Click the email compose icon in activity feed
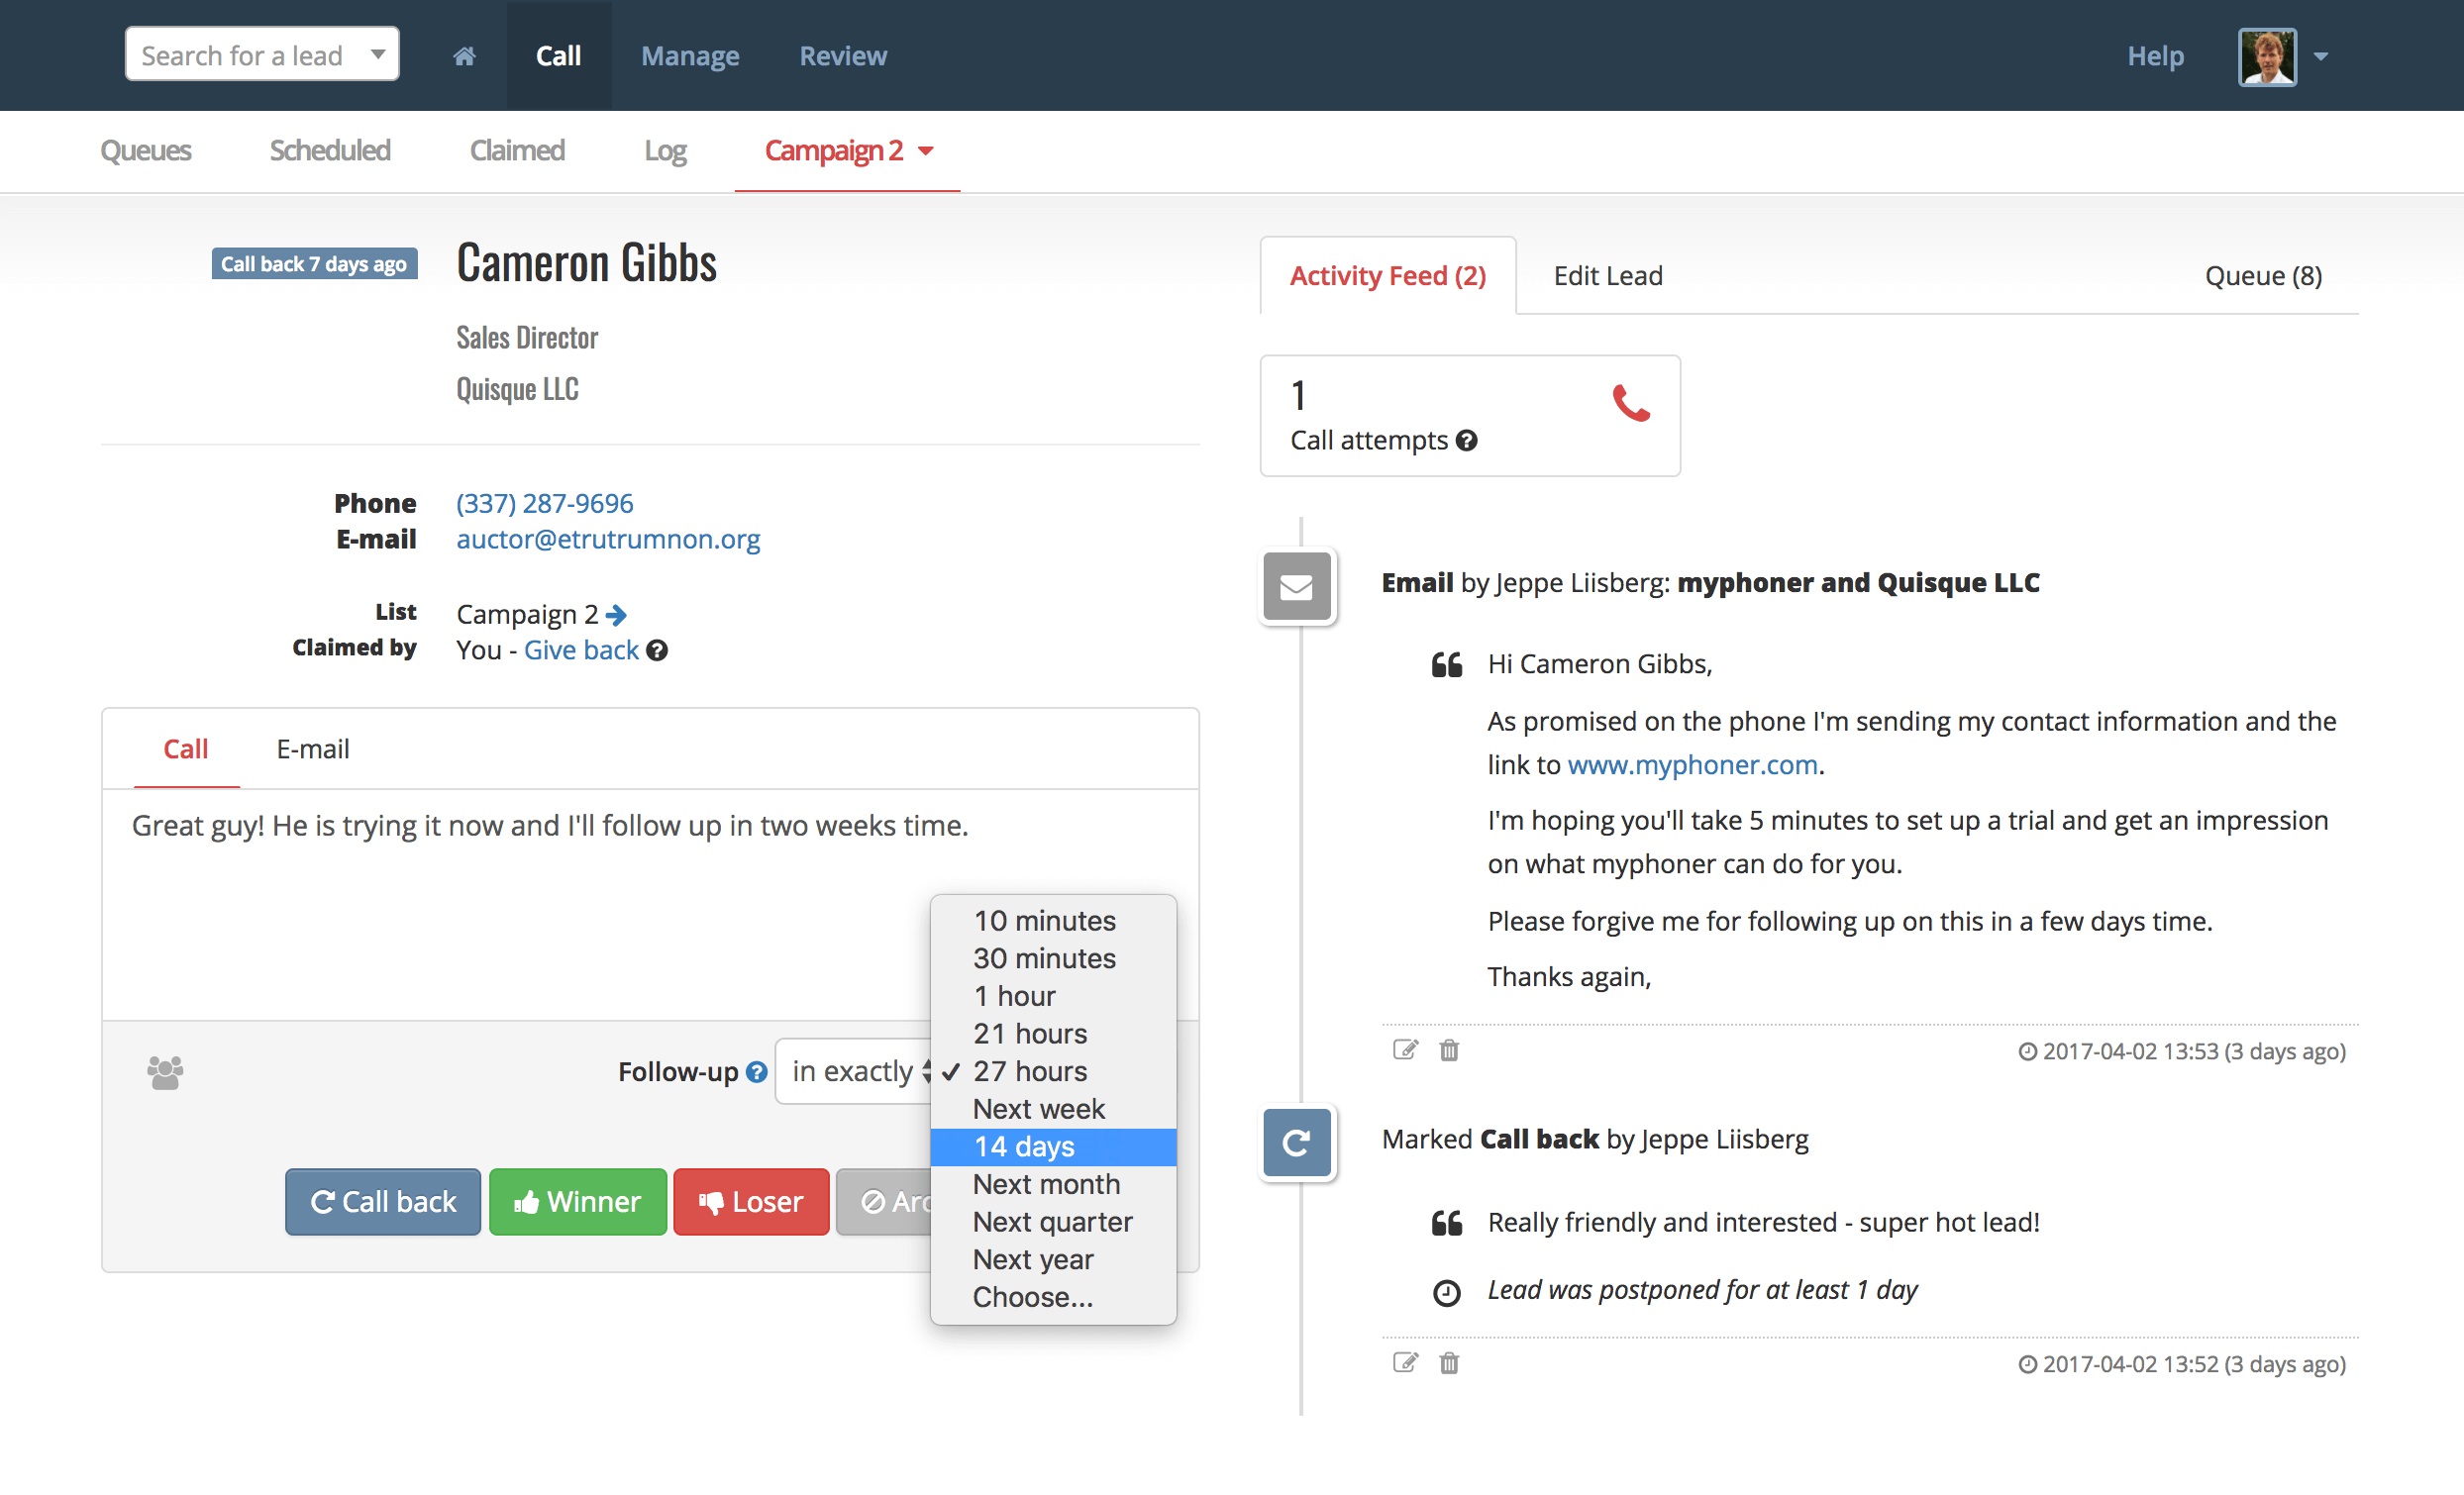 [x=1299, y=584]
